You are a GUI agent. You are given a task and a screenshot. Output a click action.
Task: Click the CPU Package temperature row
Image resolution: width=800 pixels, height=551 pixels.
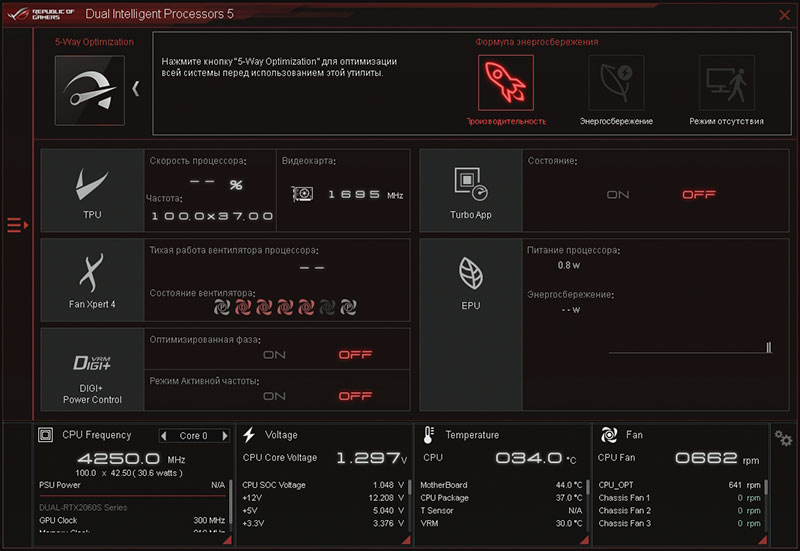[x=501, y=497]
